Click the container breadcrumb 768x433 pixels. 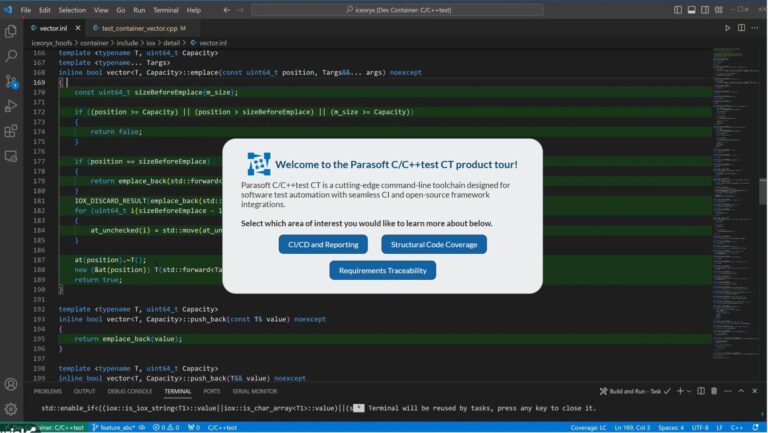pyautogui.click(x=94, y=43)
